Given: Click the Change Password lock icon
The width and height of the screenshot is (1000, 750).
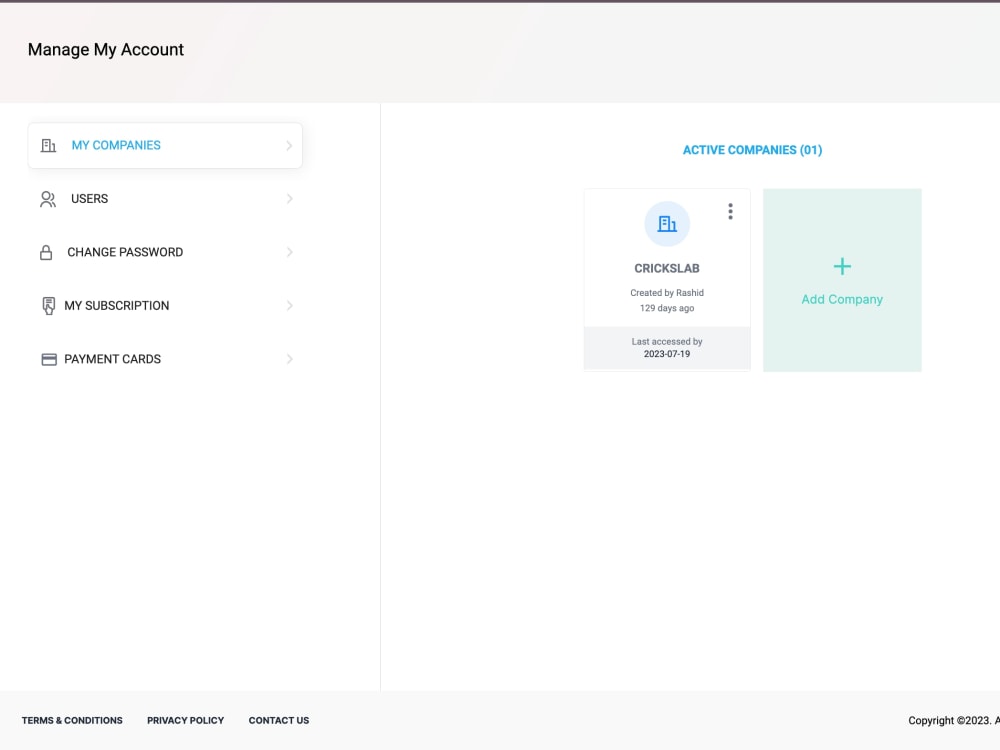Looking at the screenshot, I should pos(46,253).
